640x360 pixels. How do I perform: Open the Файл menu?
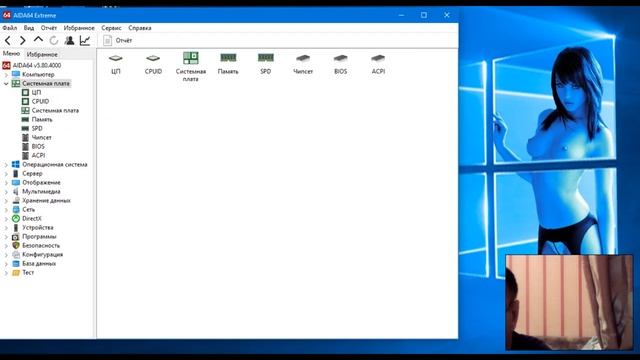(10, 28)
